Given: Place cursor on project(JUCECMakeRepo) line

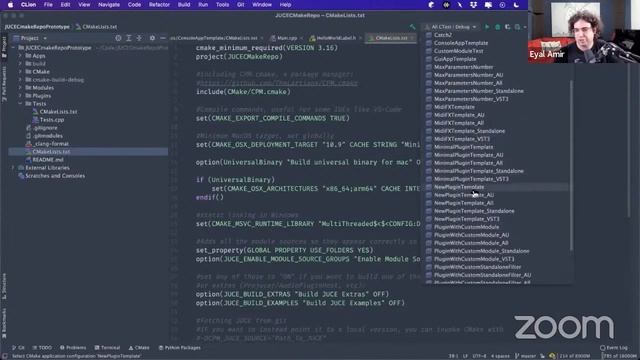Looking at the screenshot, I should tap(239, 57).
